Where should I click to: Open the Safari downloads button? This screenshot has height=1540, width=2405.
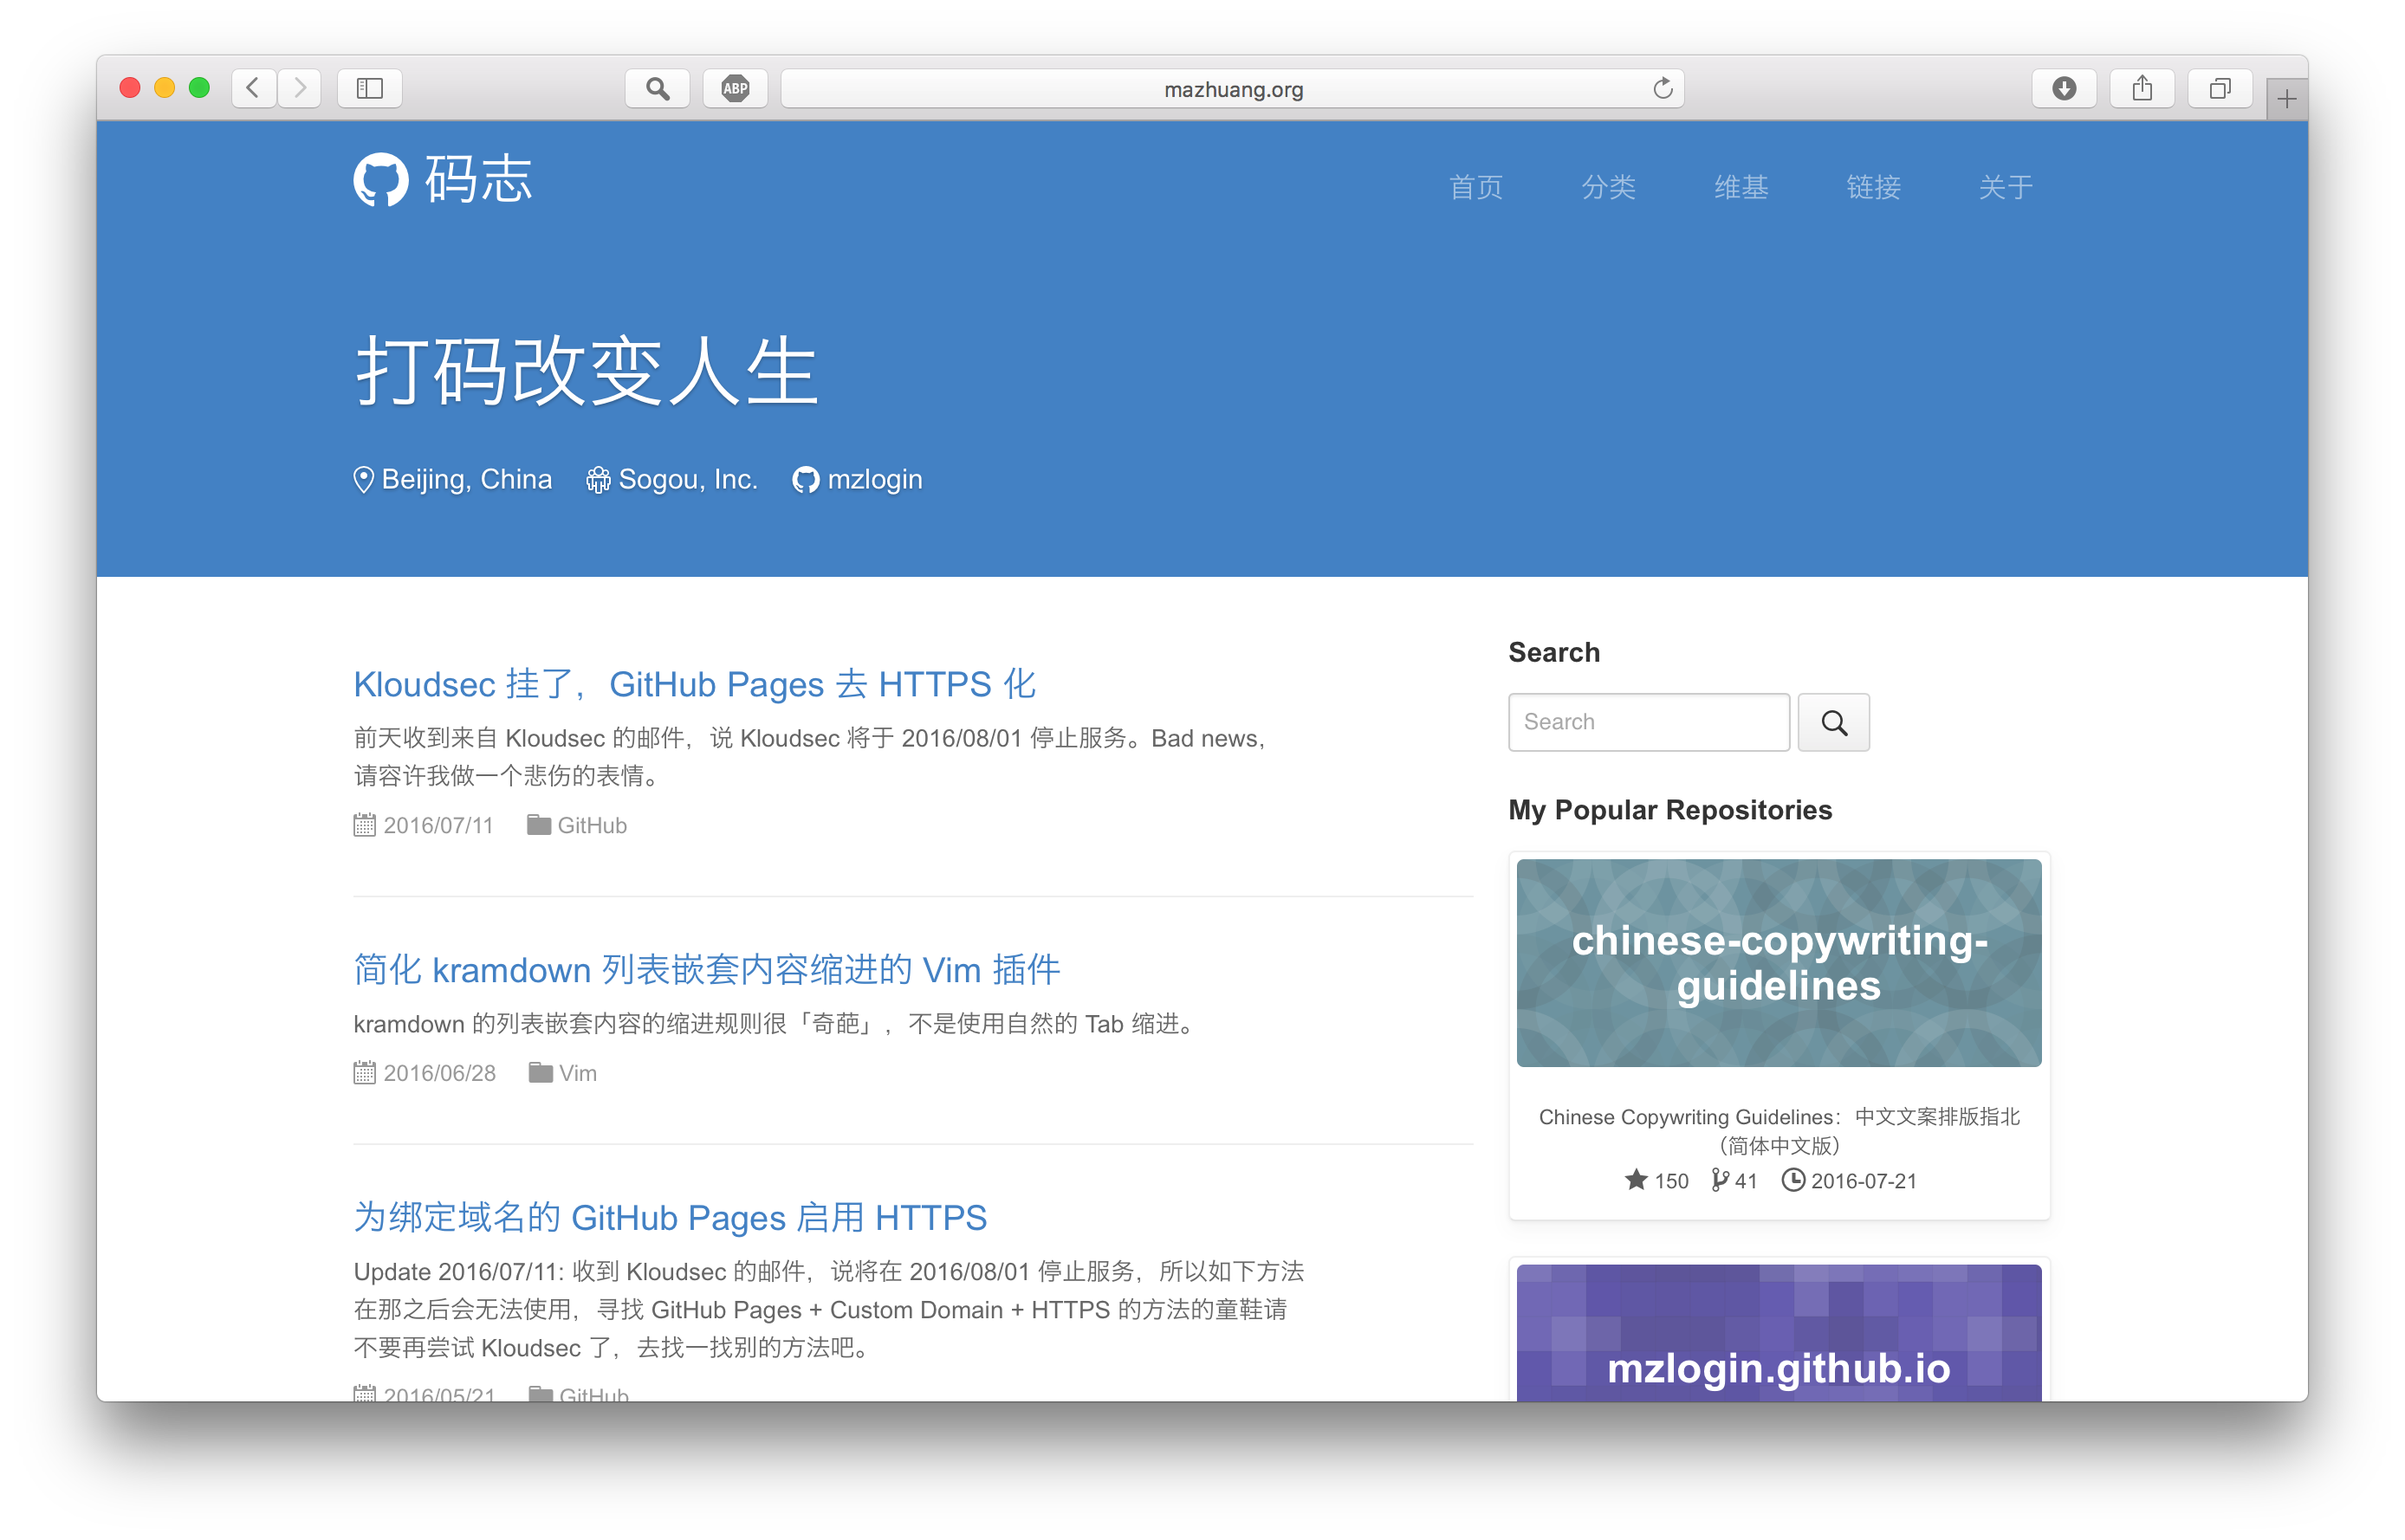pyautogui.click(x=2063, y=88)
